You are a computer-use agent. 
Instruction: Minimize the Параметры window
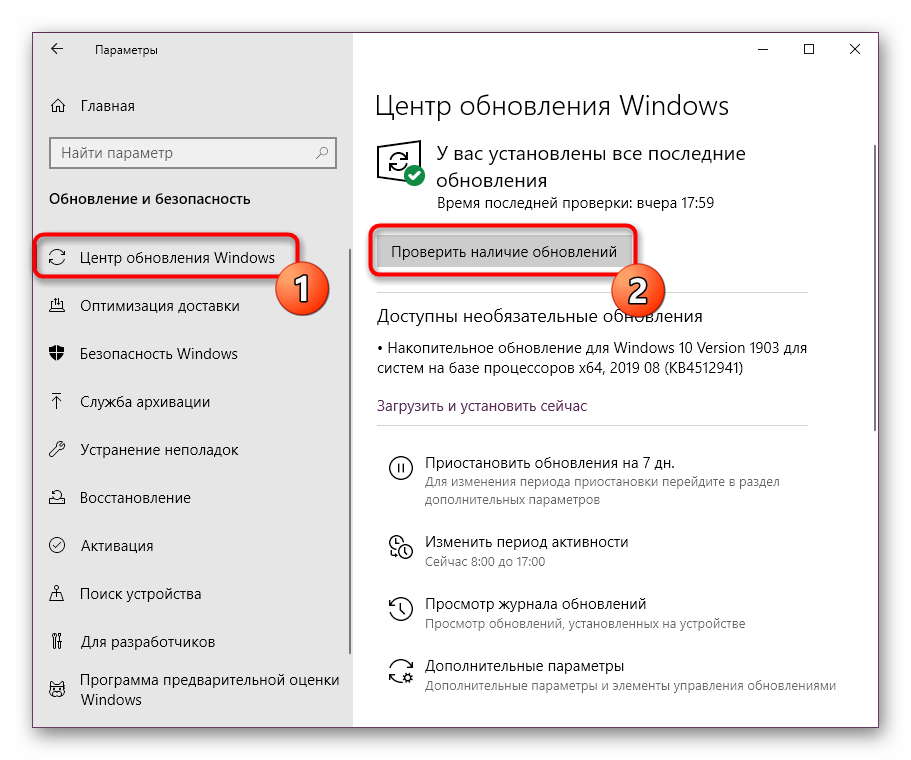(763, 49)
